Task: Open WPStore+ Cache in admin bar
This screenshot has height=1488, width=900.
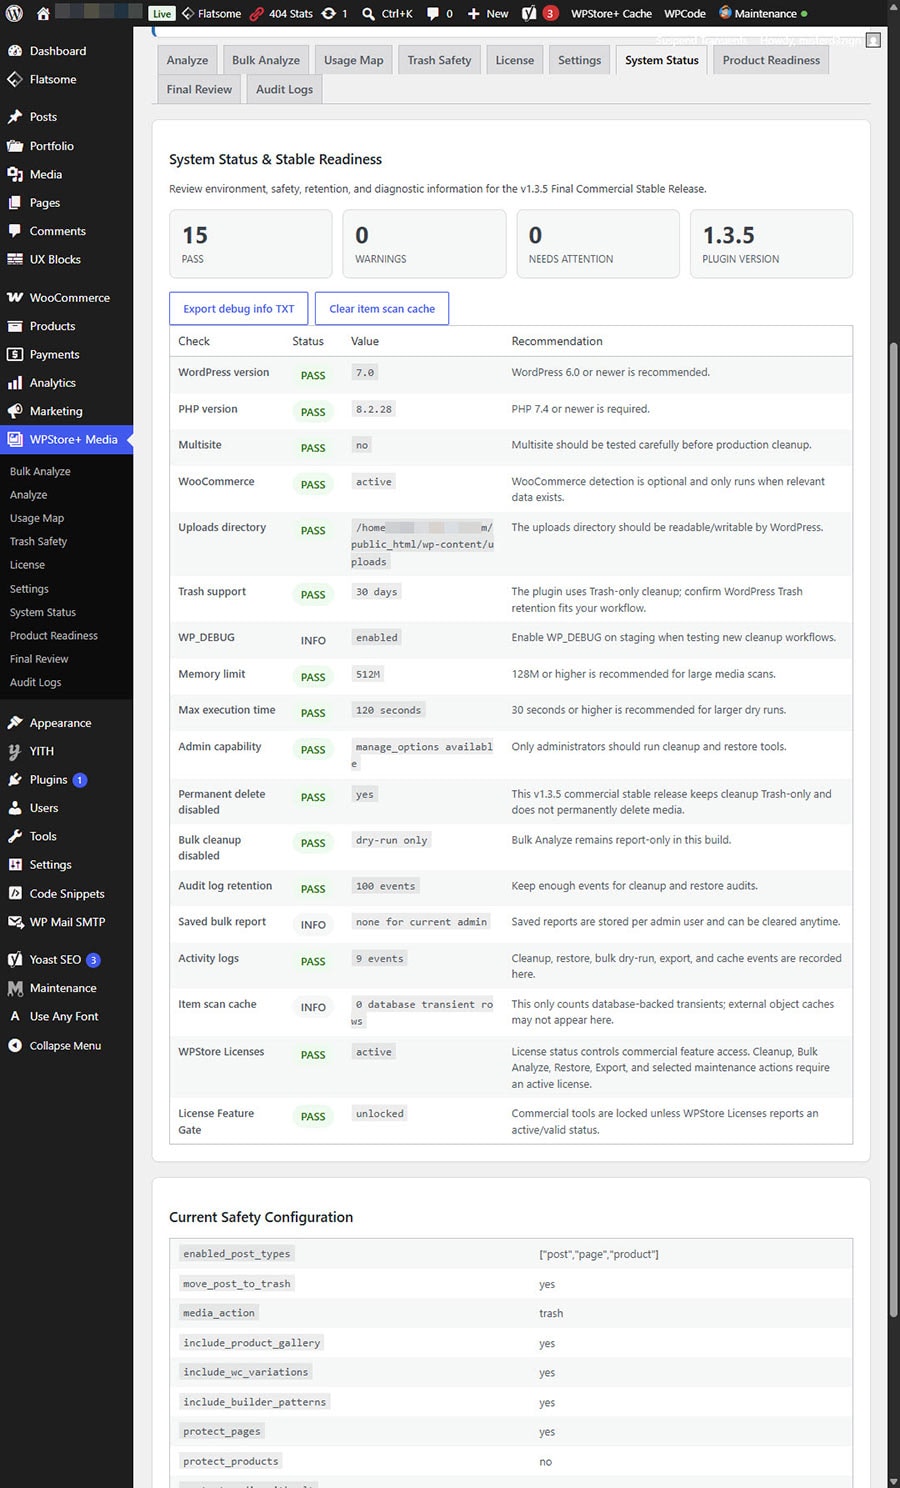Action: 611,14
